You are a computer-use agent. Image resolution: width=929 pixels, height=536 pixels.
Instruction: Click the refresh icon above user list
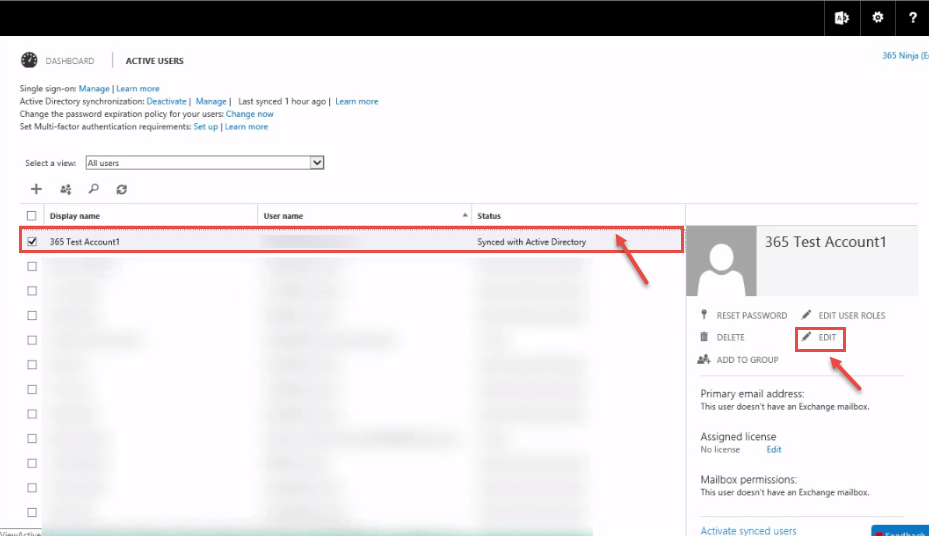coord(121,189)
